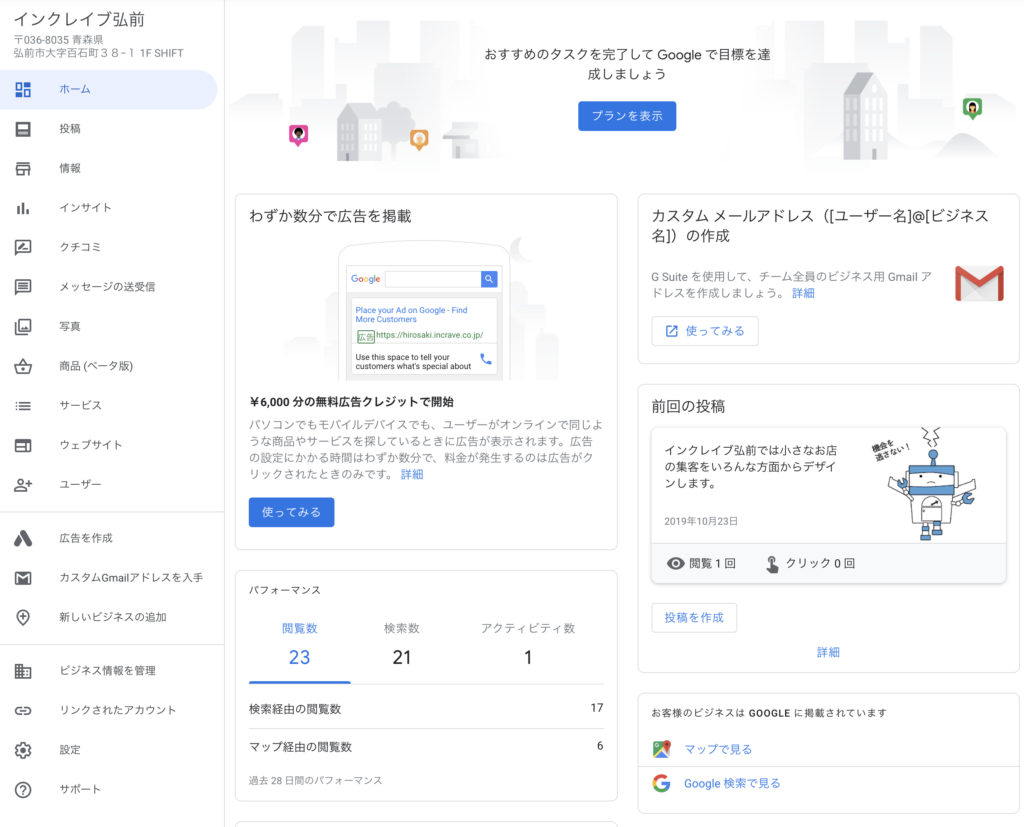Screen dimensions: 1024x827
Task: Click the eye icon next to 閲覧 1 回
Action: click(675, 564)
